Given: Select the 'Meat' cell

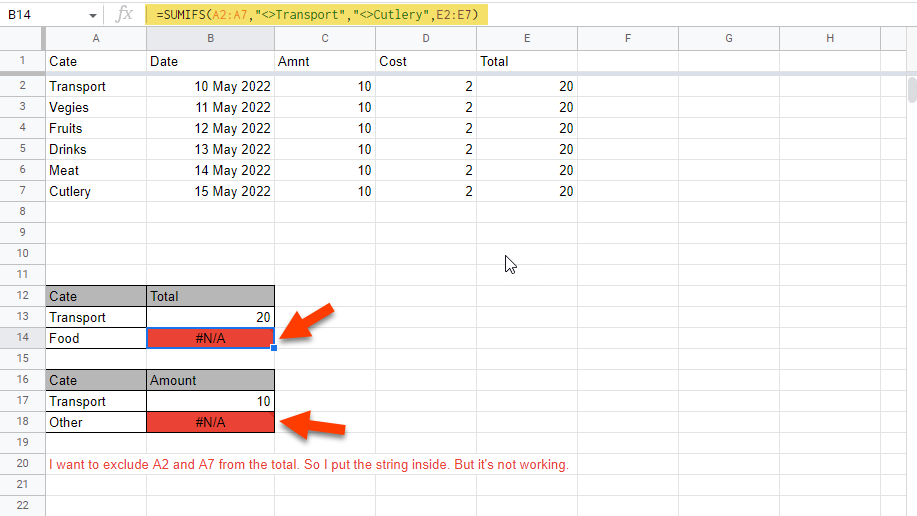Looking at the screenshot, I should pos(96,170).
